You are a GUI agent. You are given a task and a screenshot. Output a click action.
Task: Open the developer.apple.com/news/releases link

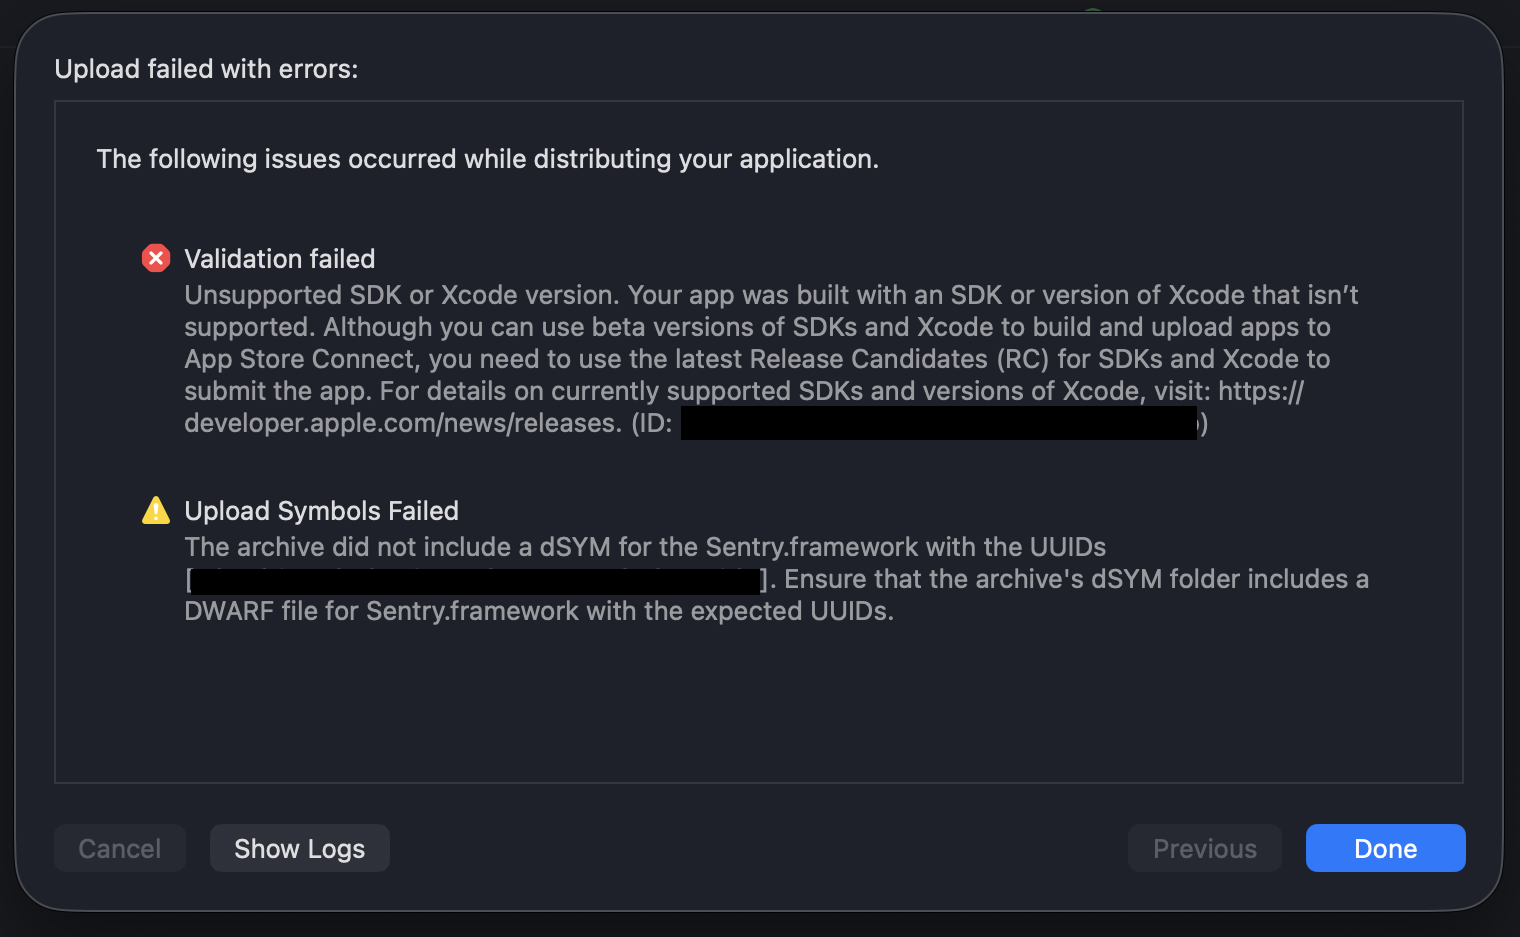click(402, 423)
